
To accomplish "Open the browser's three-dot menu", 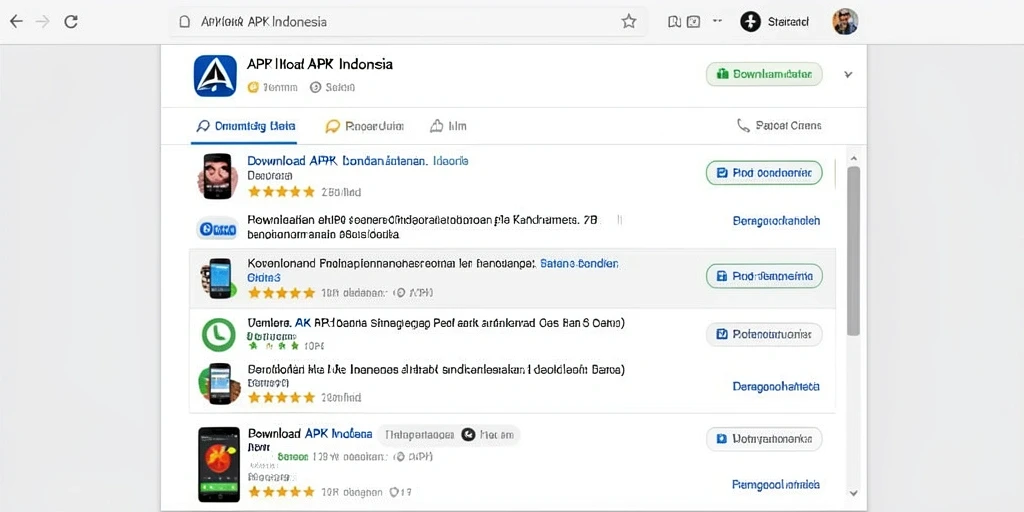I will click(717, 21).
